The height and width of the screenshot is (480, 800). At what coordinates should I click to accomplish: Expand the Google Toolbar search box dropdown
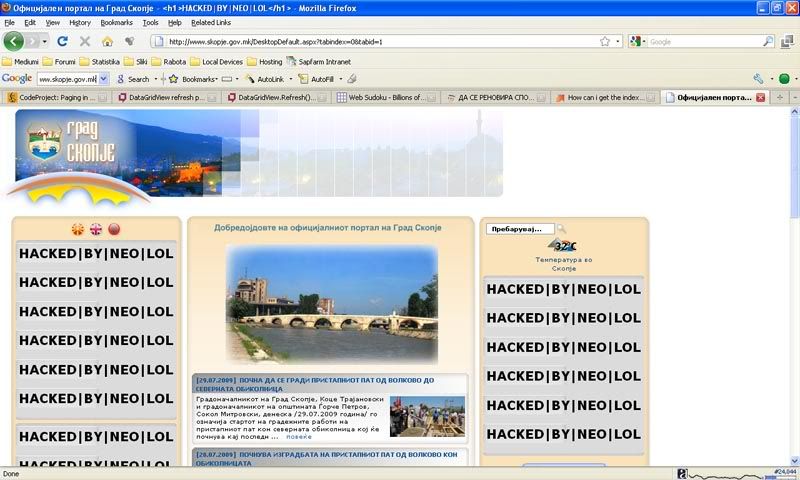104,79
